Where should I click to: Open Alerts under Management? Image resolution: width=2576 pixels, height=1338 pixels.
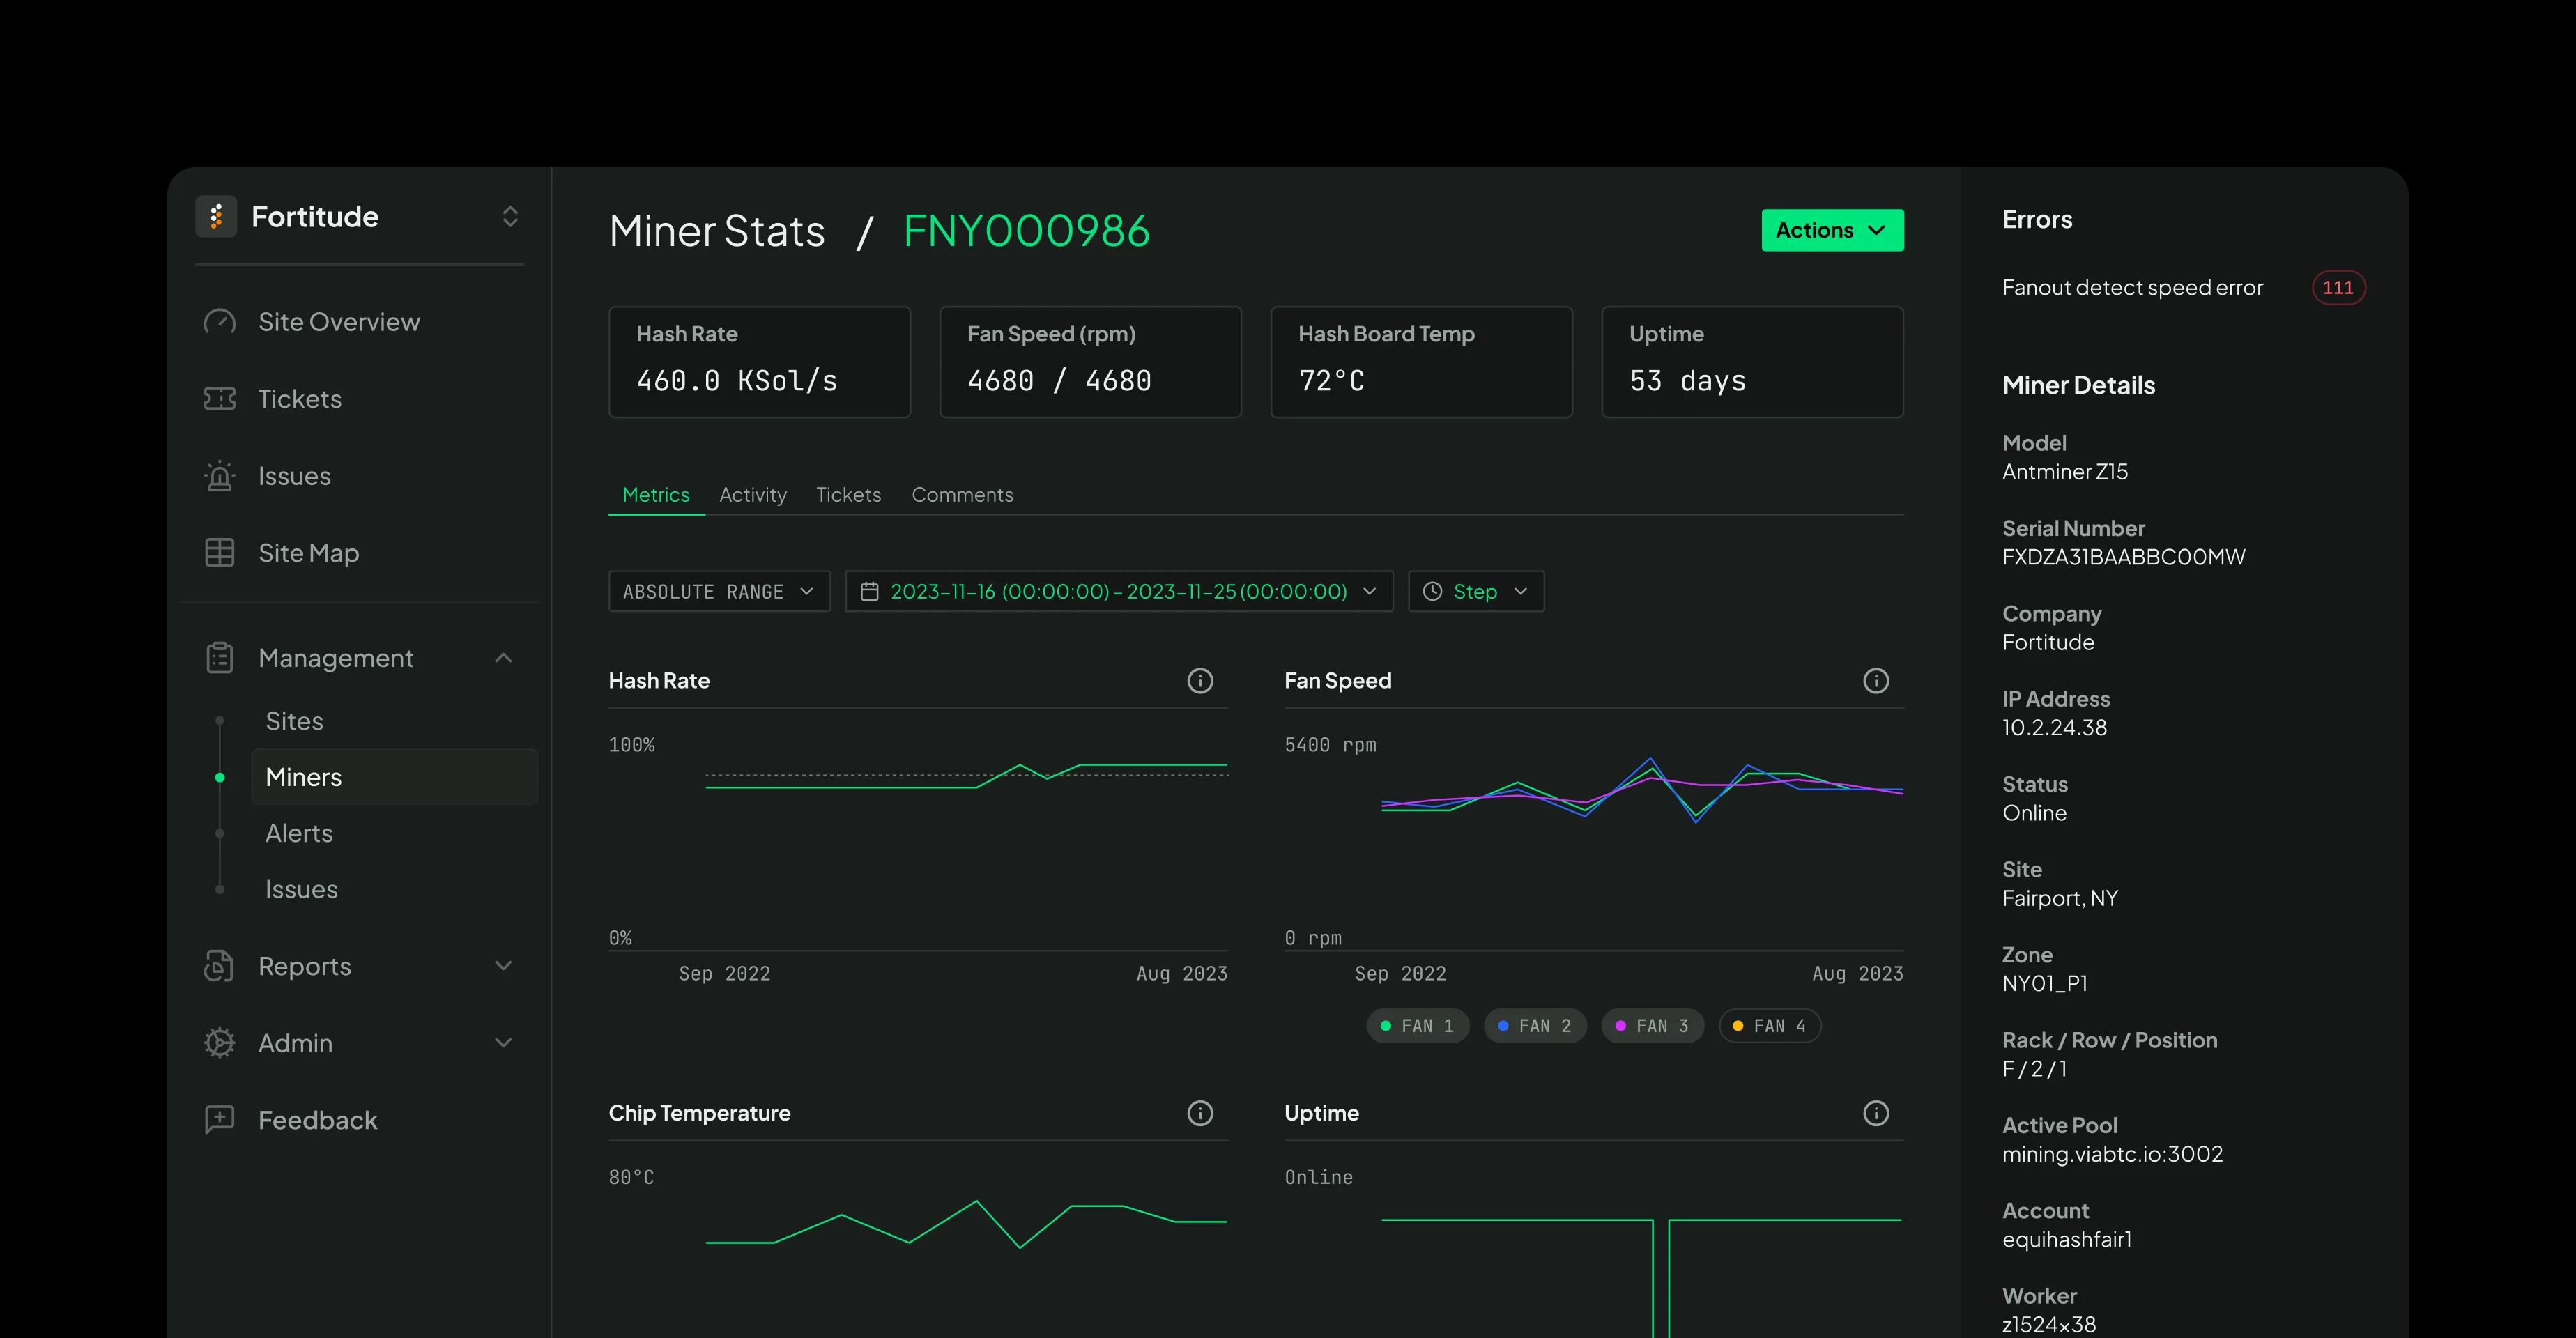coord(299,833)
